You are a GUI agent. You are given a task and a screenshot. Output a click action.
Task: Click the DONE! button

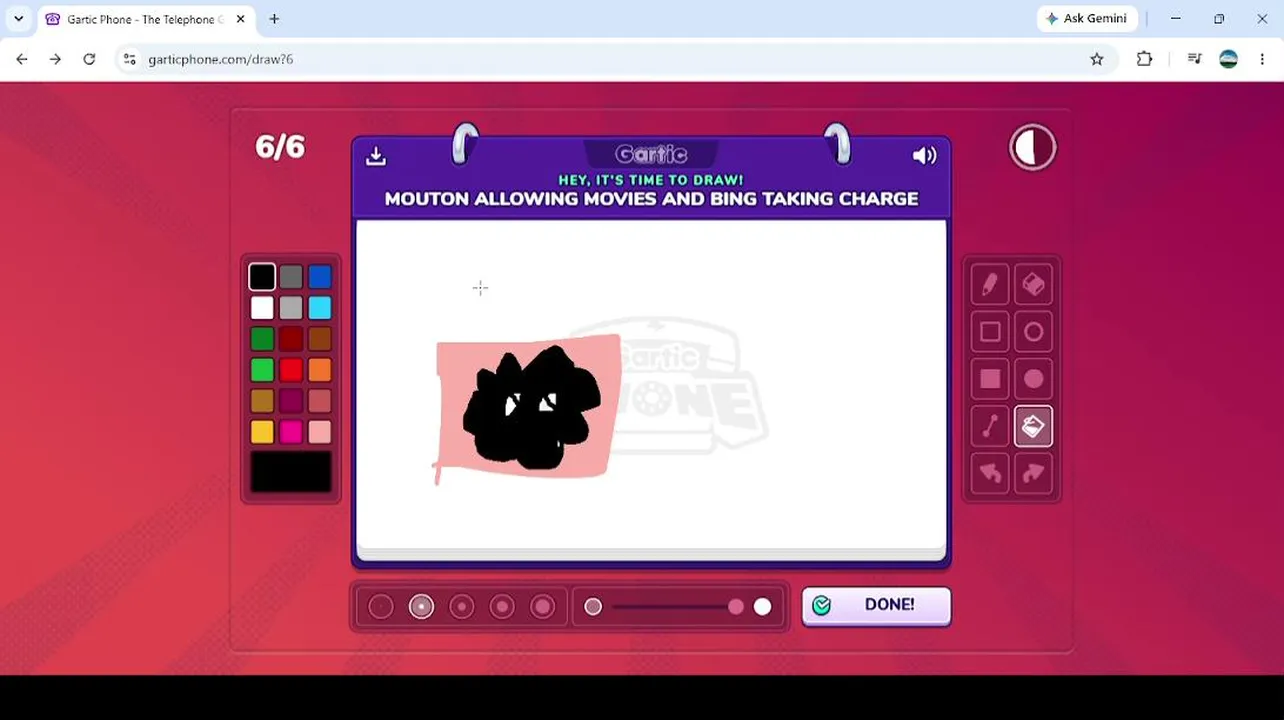coord(876,606)
